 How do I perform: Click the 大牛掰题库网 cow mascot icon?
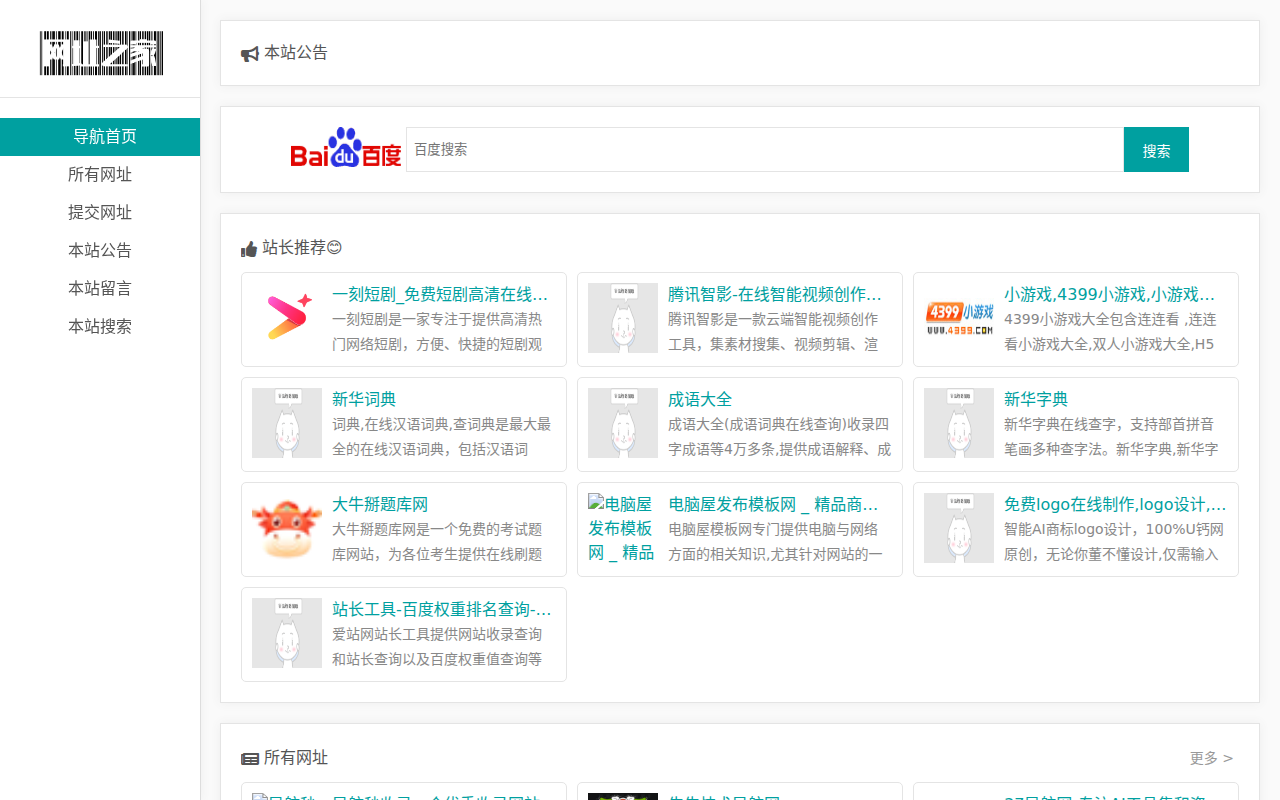287,528
